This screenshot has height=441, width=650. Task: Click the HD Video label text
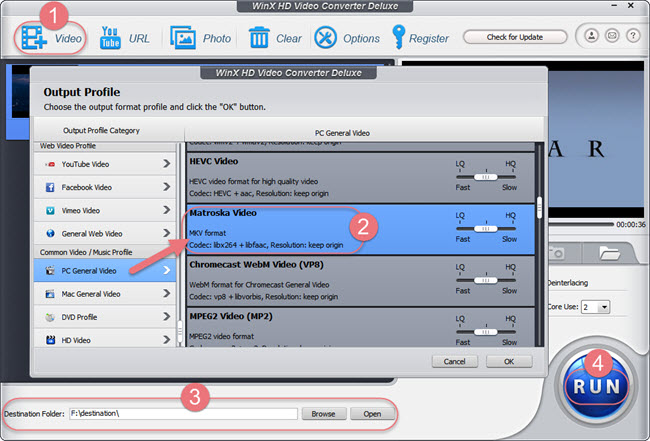(x=76, y=340)
